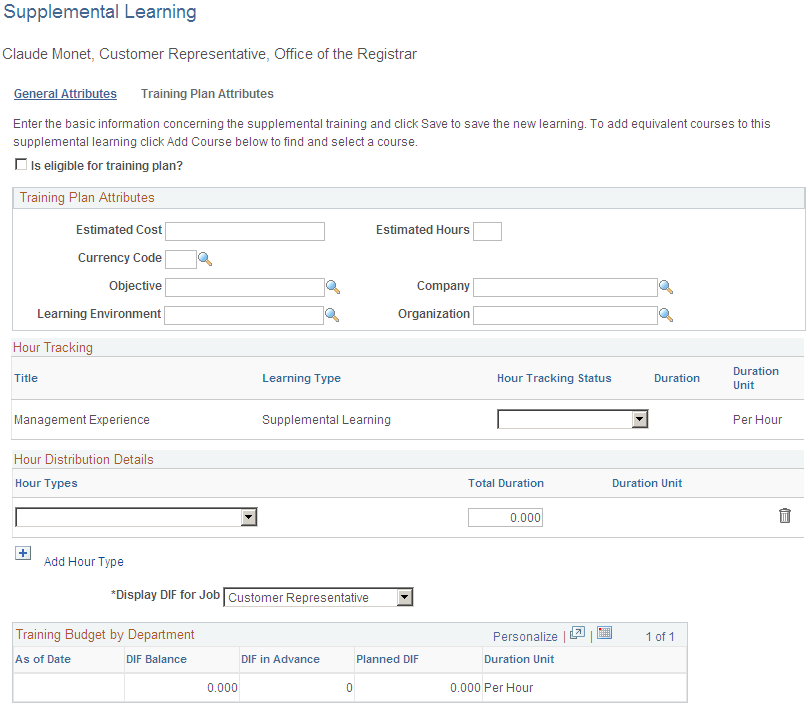Open the Company lookup magnifier
This screenshot has width=812, height=708.
pos(666,287)
